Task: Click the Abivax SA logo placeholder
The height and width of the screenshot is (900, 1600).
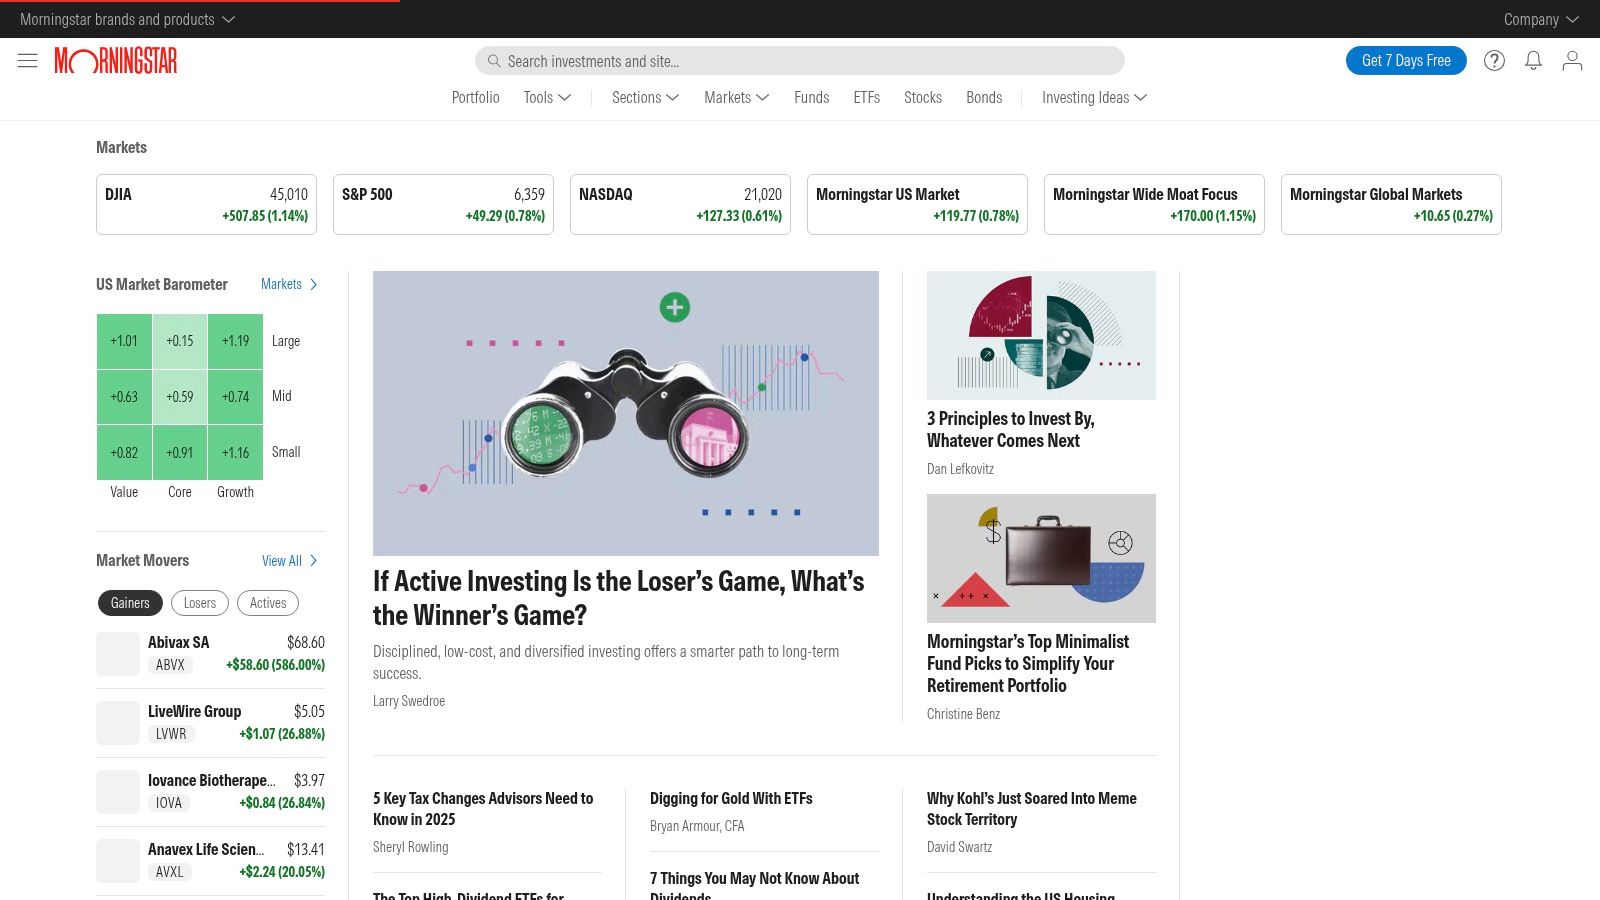Action: [x=118, y=654]
